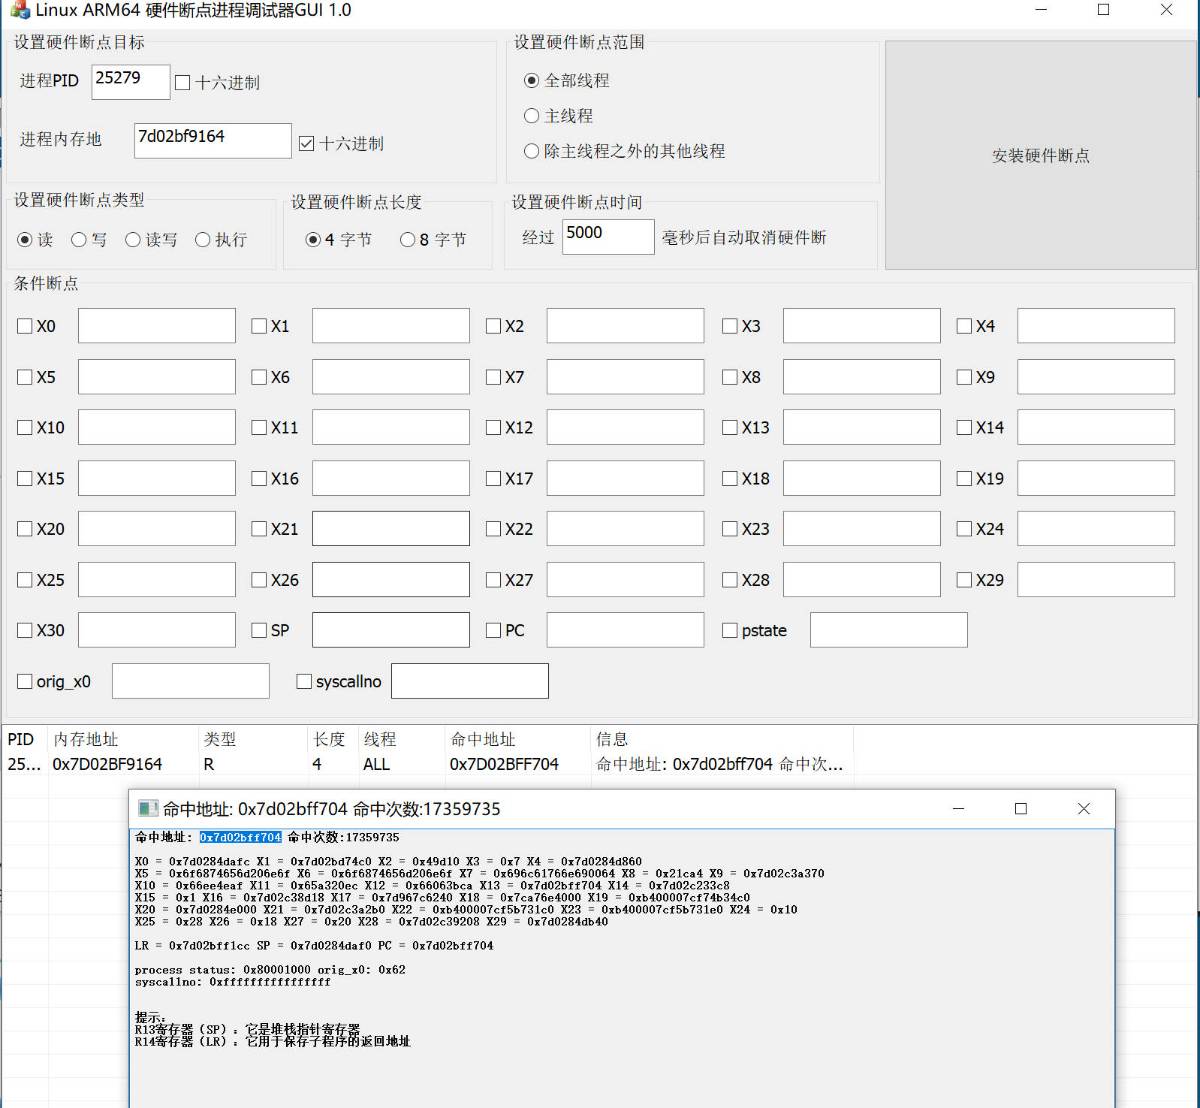Click the 信息 column header
This screenshot has width=1200, height=1108.
click(x=722, y=739)
